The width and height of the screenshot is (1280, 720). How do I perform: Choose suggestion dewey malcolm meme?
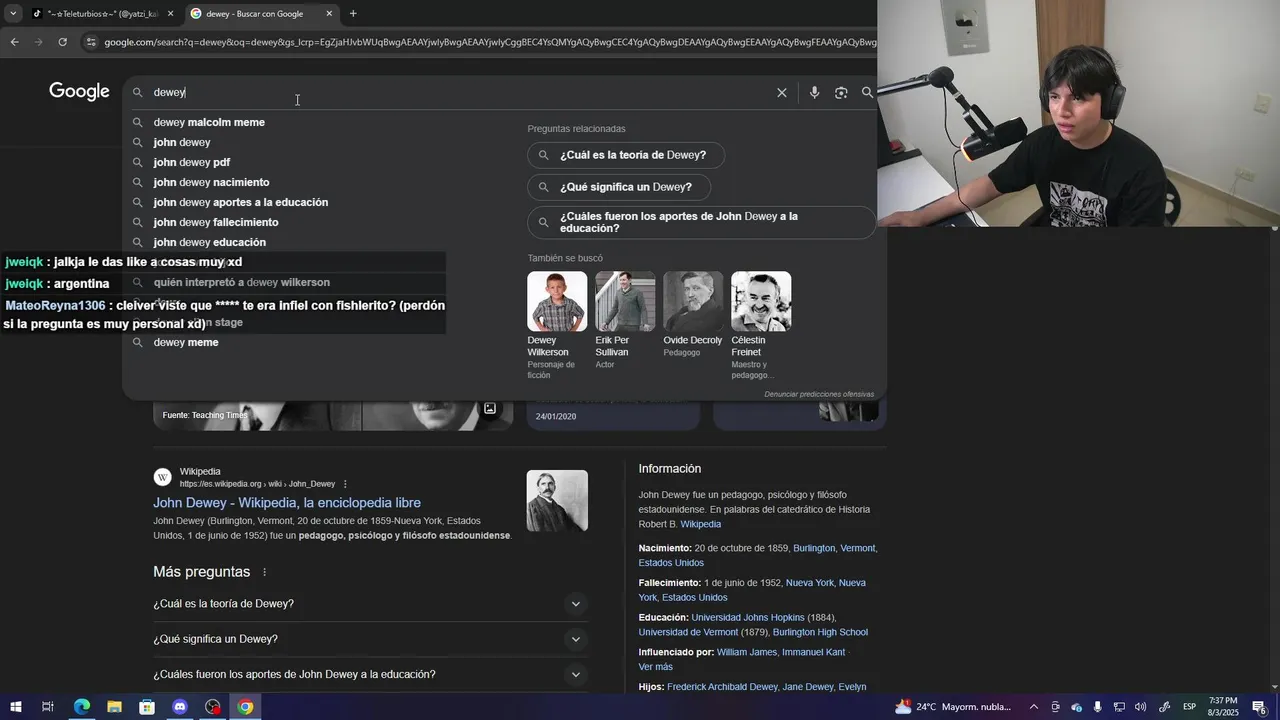(209, 122)
